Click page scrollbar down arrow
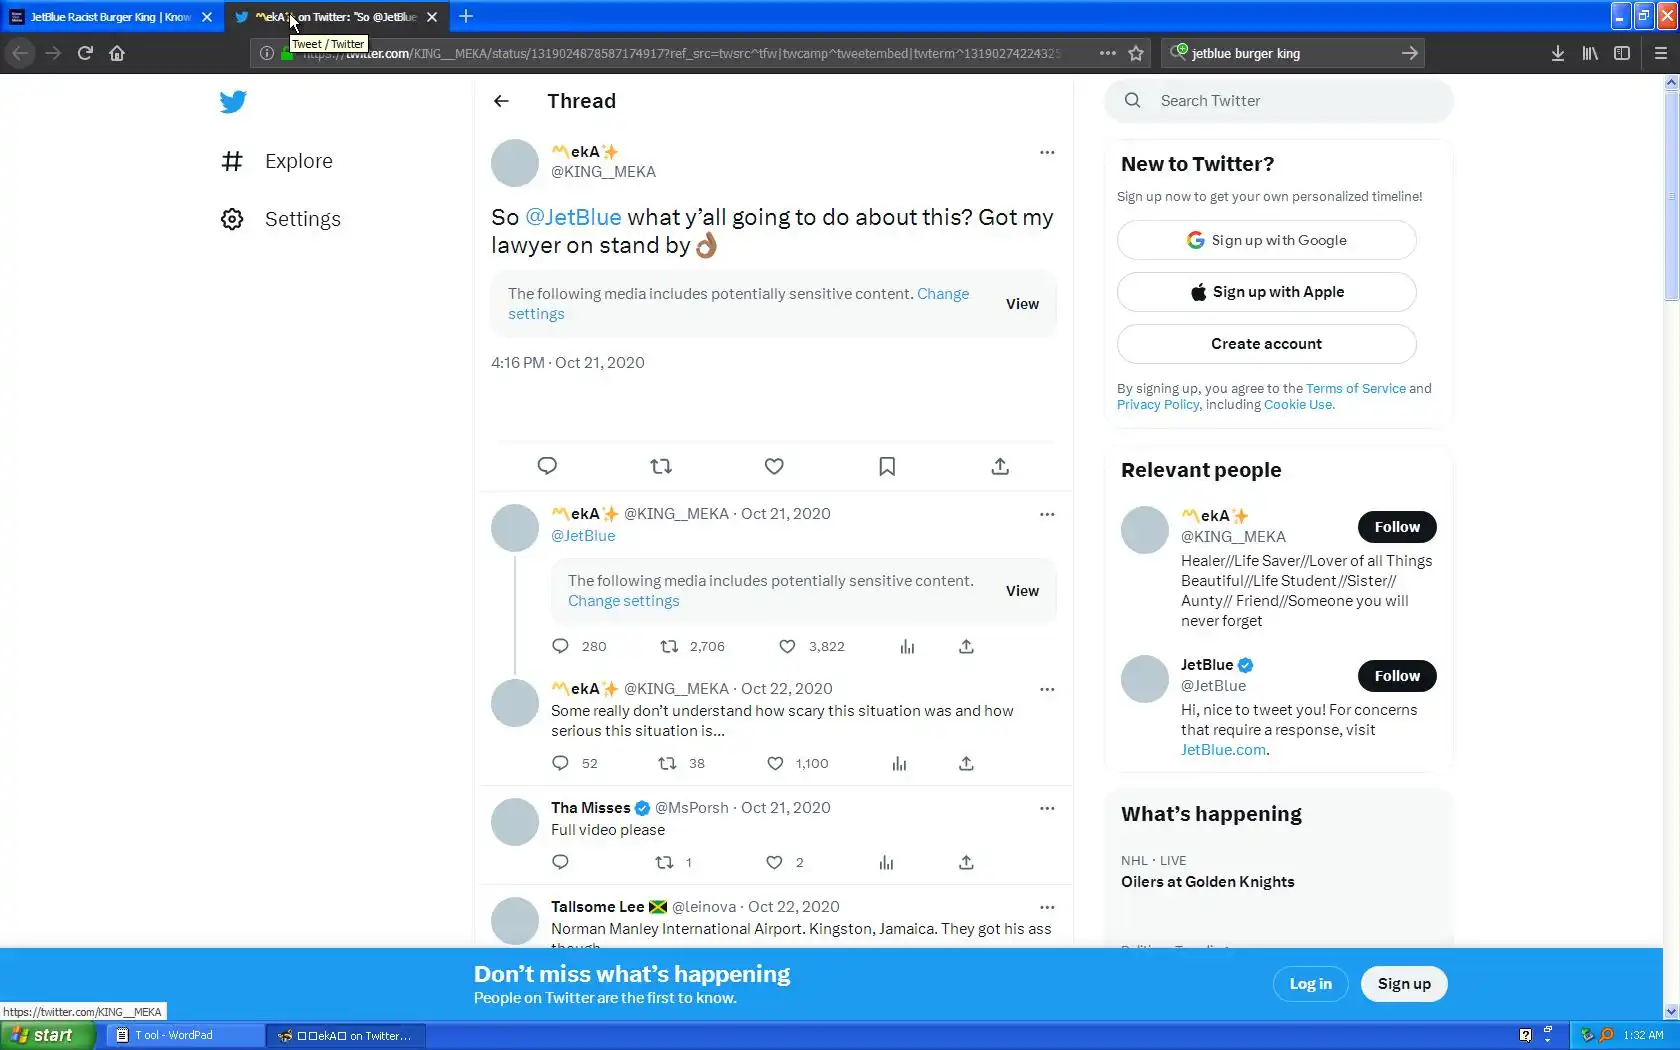Screen dimensions: 1680x1050 [1671, 1012]
